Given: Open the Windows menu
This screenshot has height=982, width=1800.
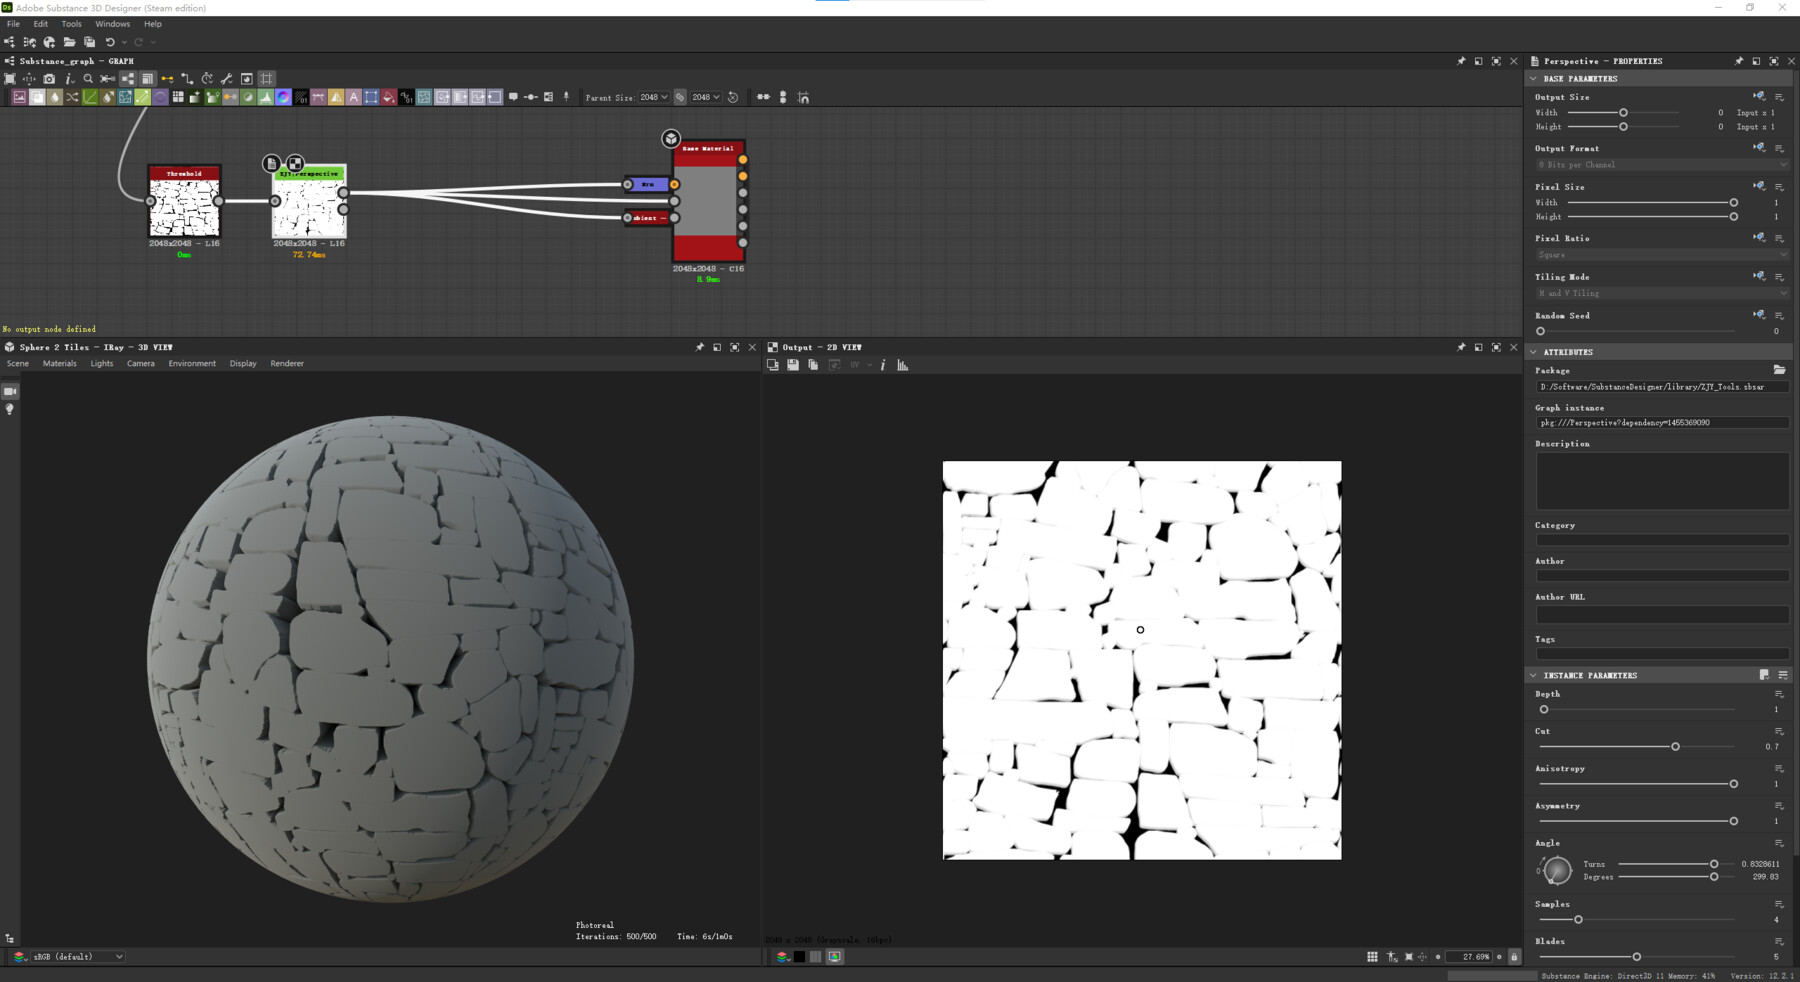Looking at the screenshot, I should (112, 23).
